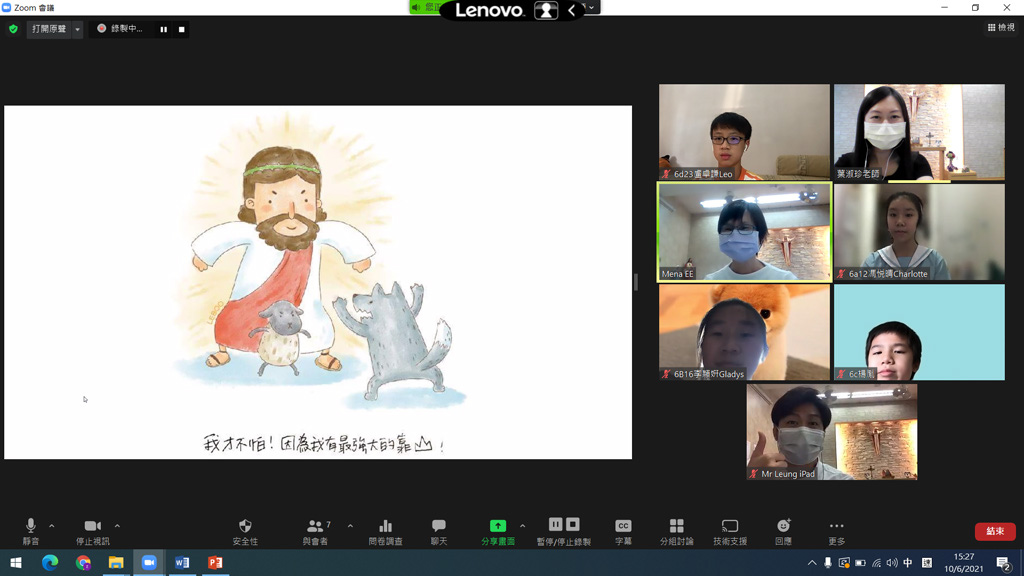The image size is (1024, 576).
Task: Click the Lenovo overlay back arrow
Action: pyautogui.click(x=571, y=10)
